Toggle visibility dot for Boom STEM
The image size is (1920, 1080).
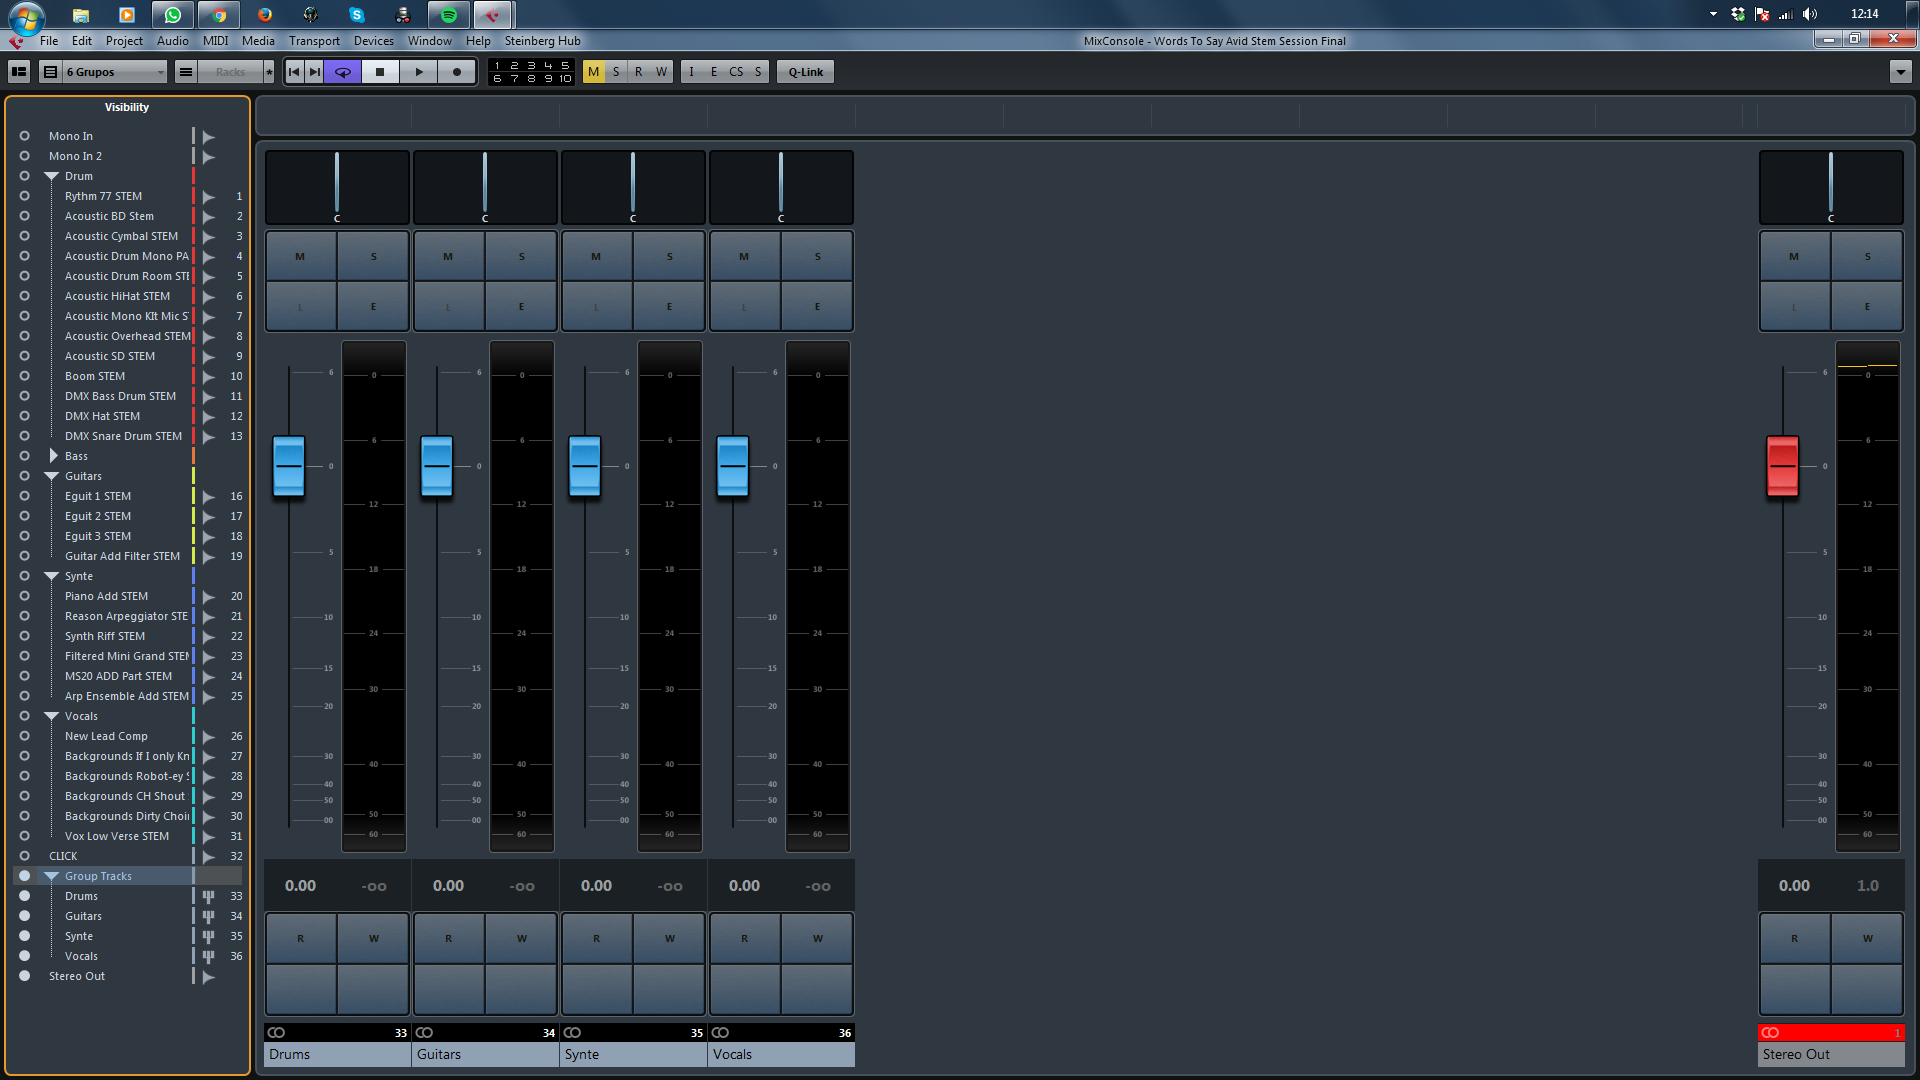tap(24, 376)
